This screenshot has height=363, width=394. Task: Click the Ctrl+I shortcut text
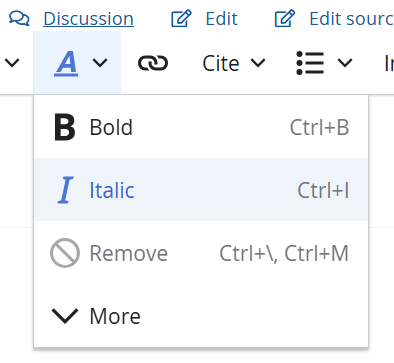coord(323,190)
